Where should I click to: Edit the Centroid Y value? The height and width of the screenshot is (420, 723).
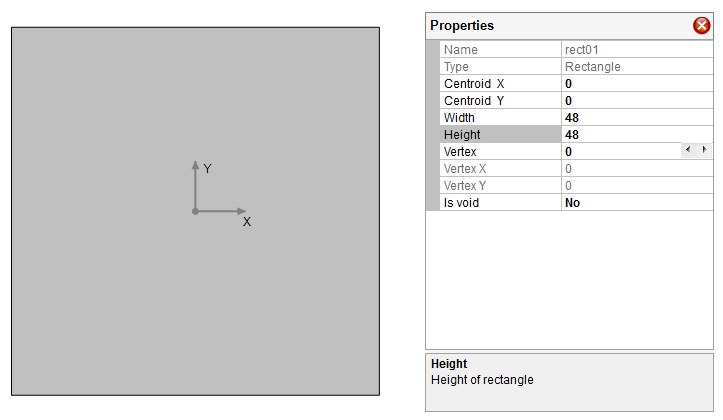[637, 101]
